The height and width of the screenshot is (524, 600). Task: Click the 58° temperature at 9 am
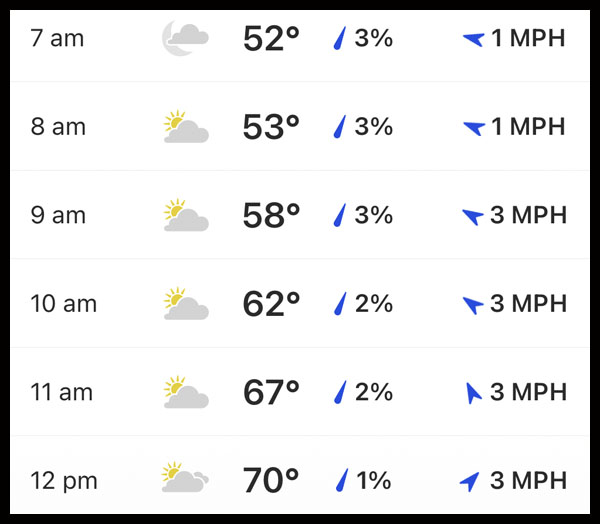(271, 215)
